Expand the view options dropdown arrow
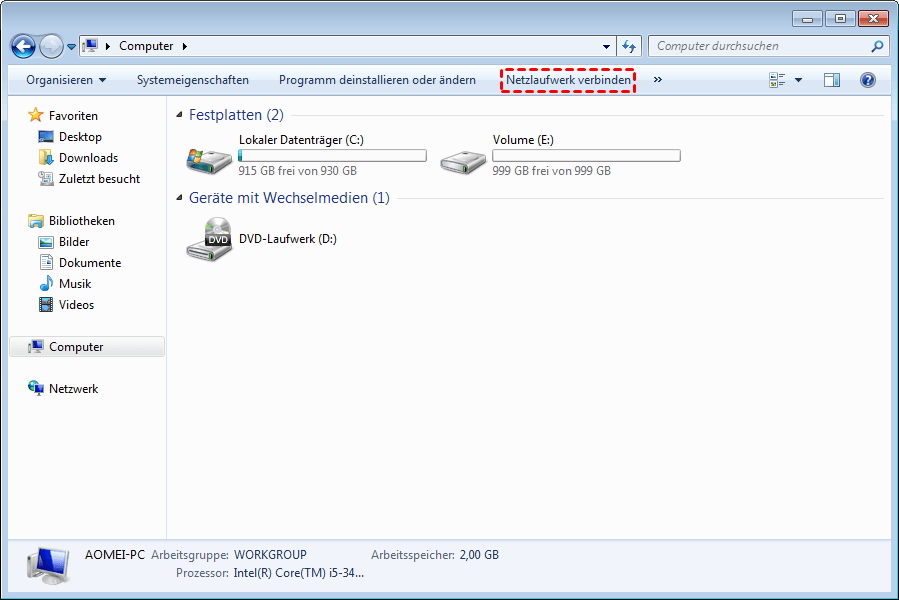This screenshot has width=899, height=600. tap(798, 80)
